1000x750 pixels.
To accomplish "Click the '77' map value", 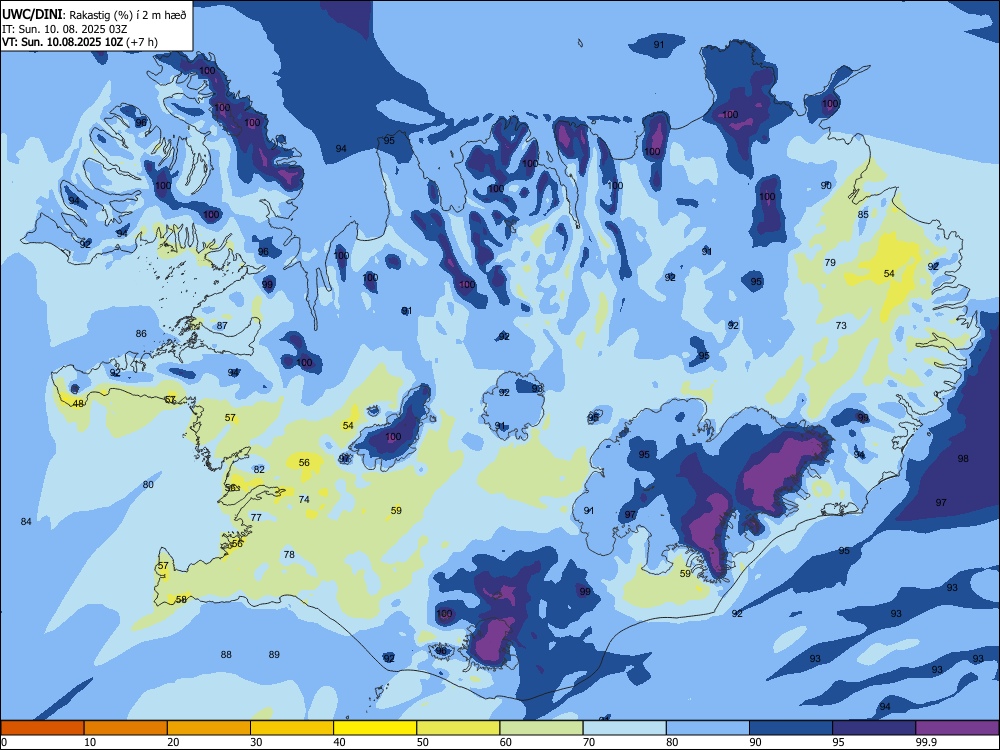I will [x=256, y=517].
